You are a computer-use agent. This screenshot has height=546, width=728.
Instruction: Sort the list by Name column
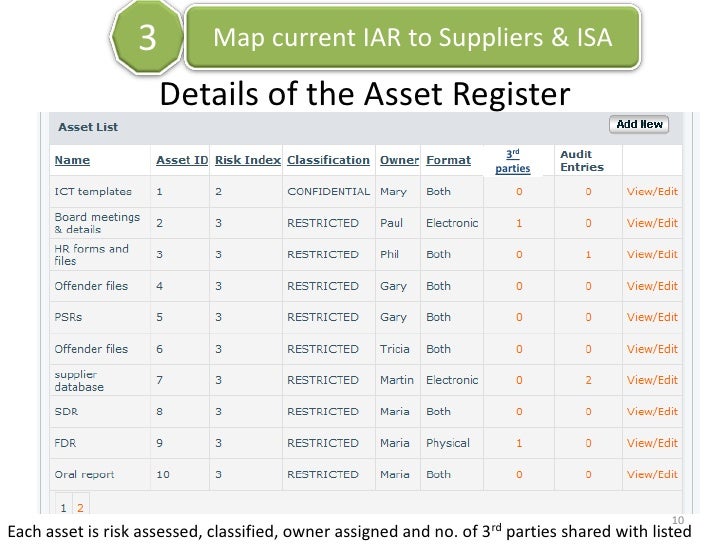pos(72,160)
